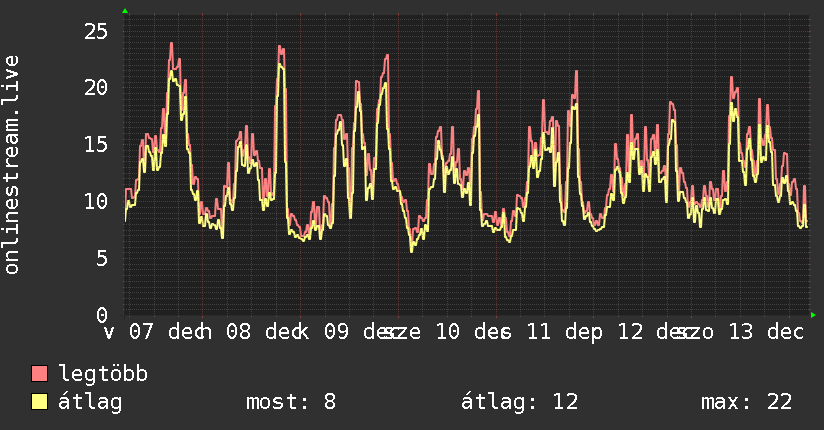This screenshot has height=430, width=824.
Task: Click the green arrow ending the x-axis
Action: click(x=813, y=315)
